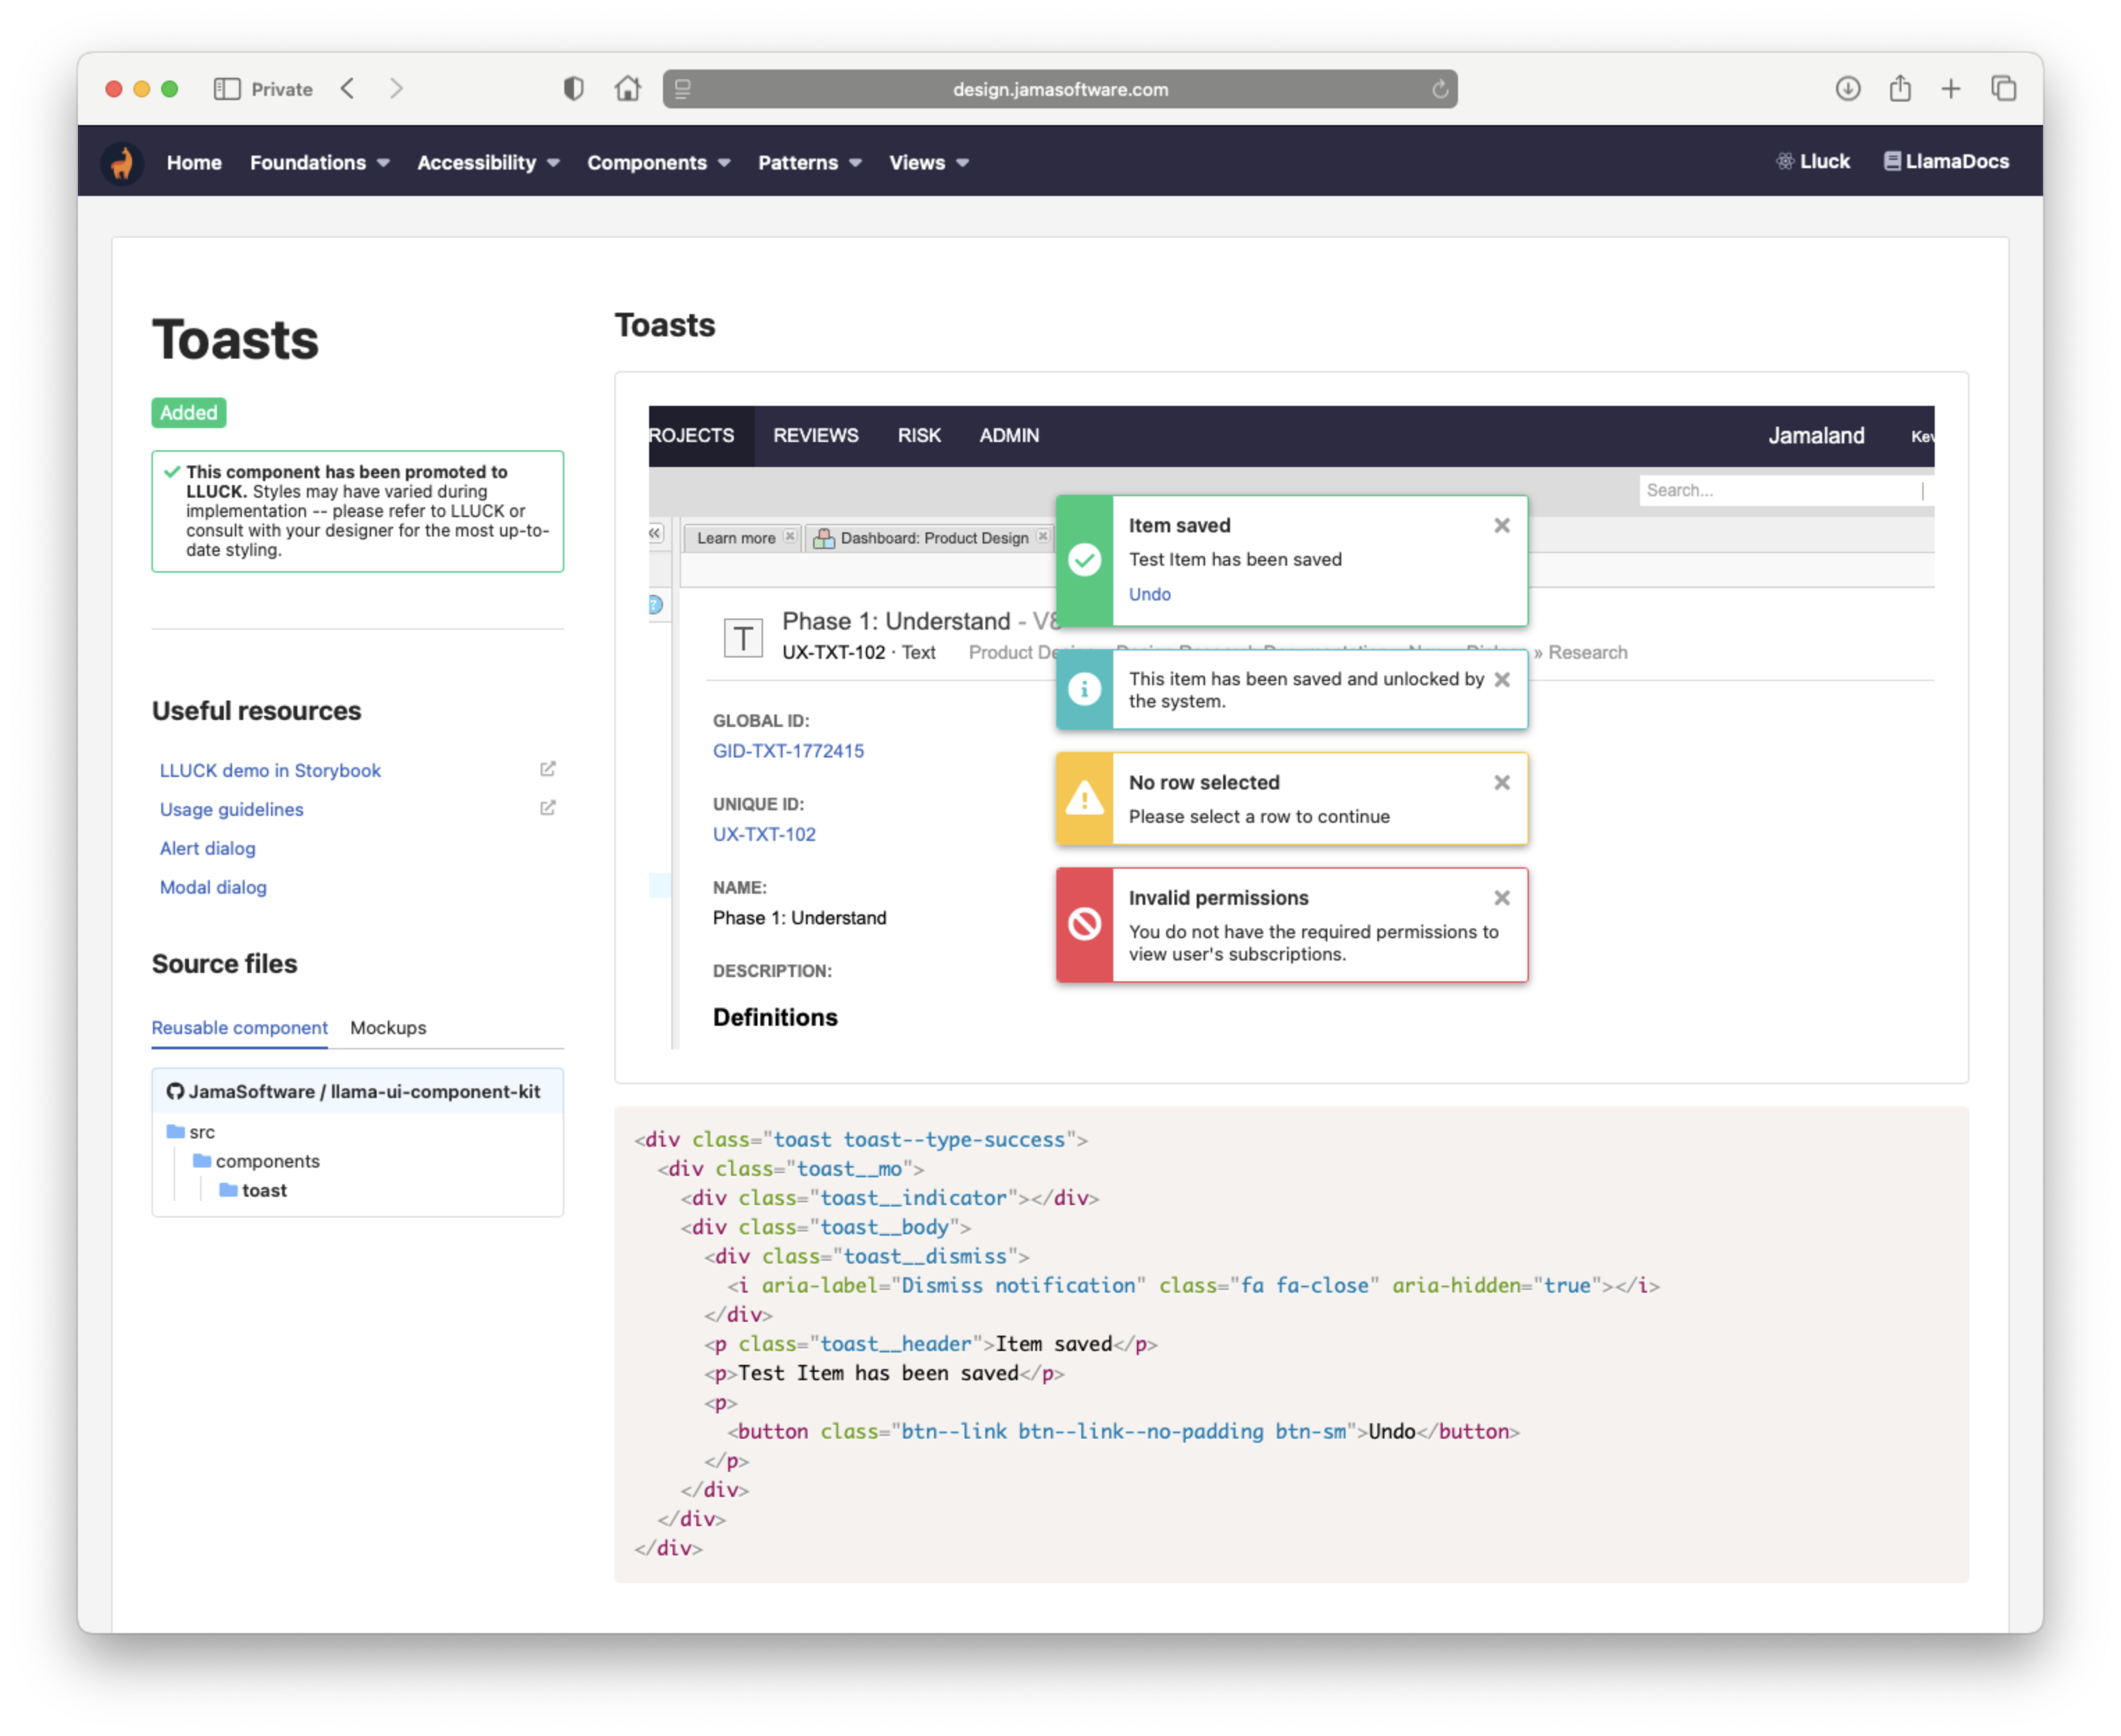
Task: Toggle the Safari sidebar icon
Action: [x=227, y=89]
